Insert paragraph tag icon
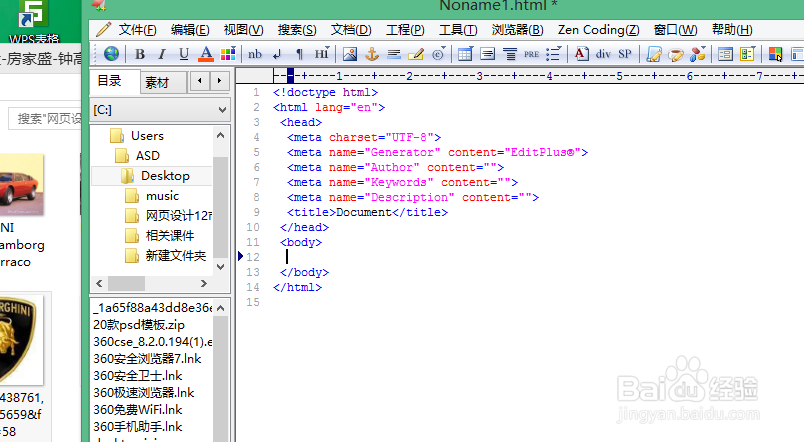804x442 pixels. coord(299,54)
